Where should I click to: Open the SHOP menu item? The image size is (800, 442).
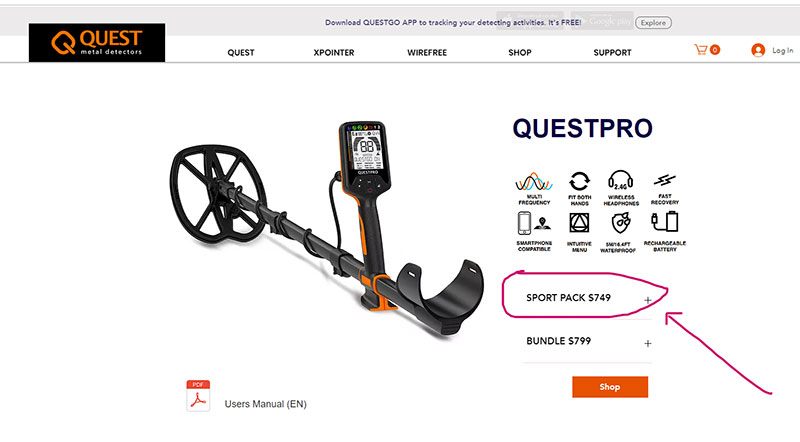[x=519, y=53]
